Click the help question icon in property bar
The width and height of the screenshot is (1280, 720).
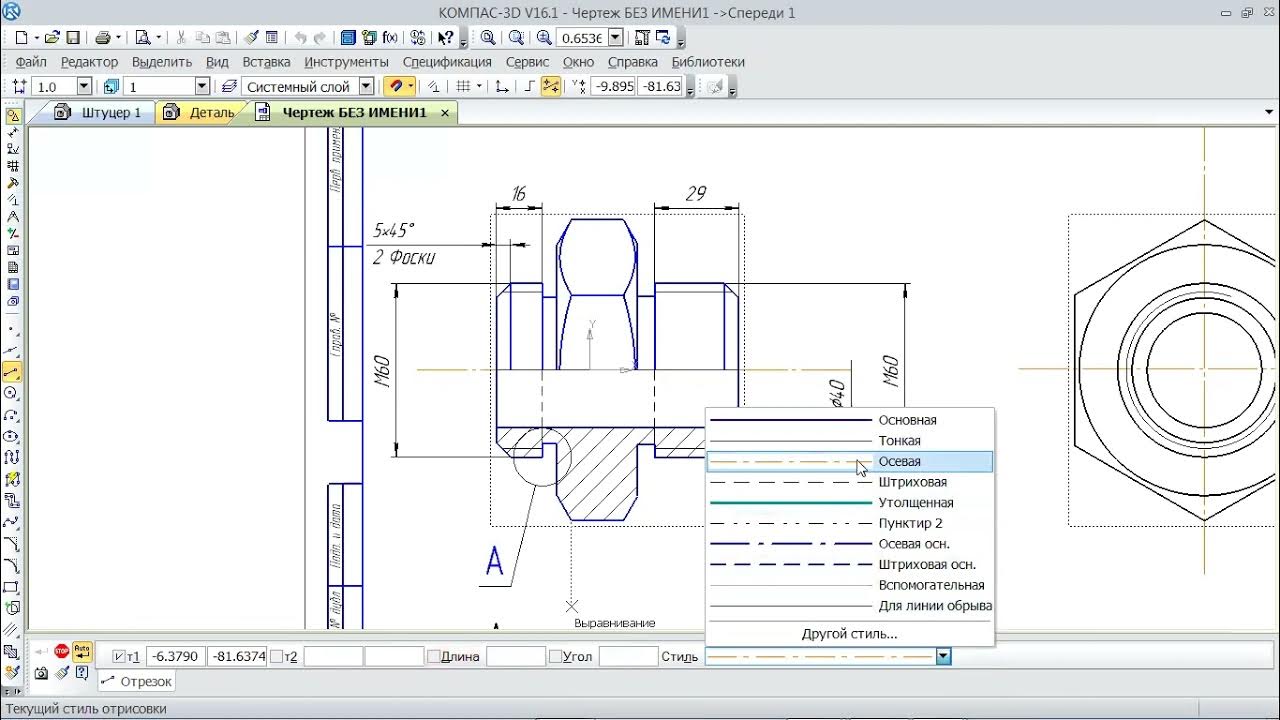tap(82, 673)
